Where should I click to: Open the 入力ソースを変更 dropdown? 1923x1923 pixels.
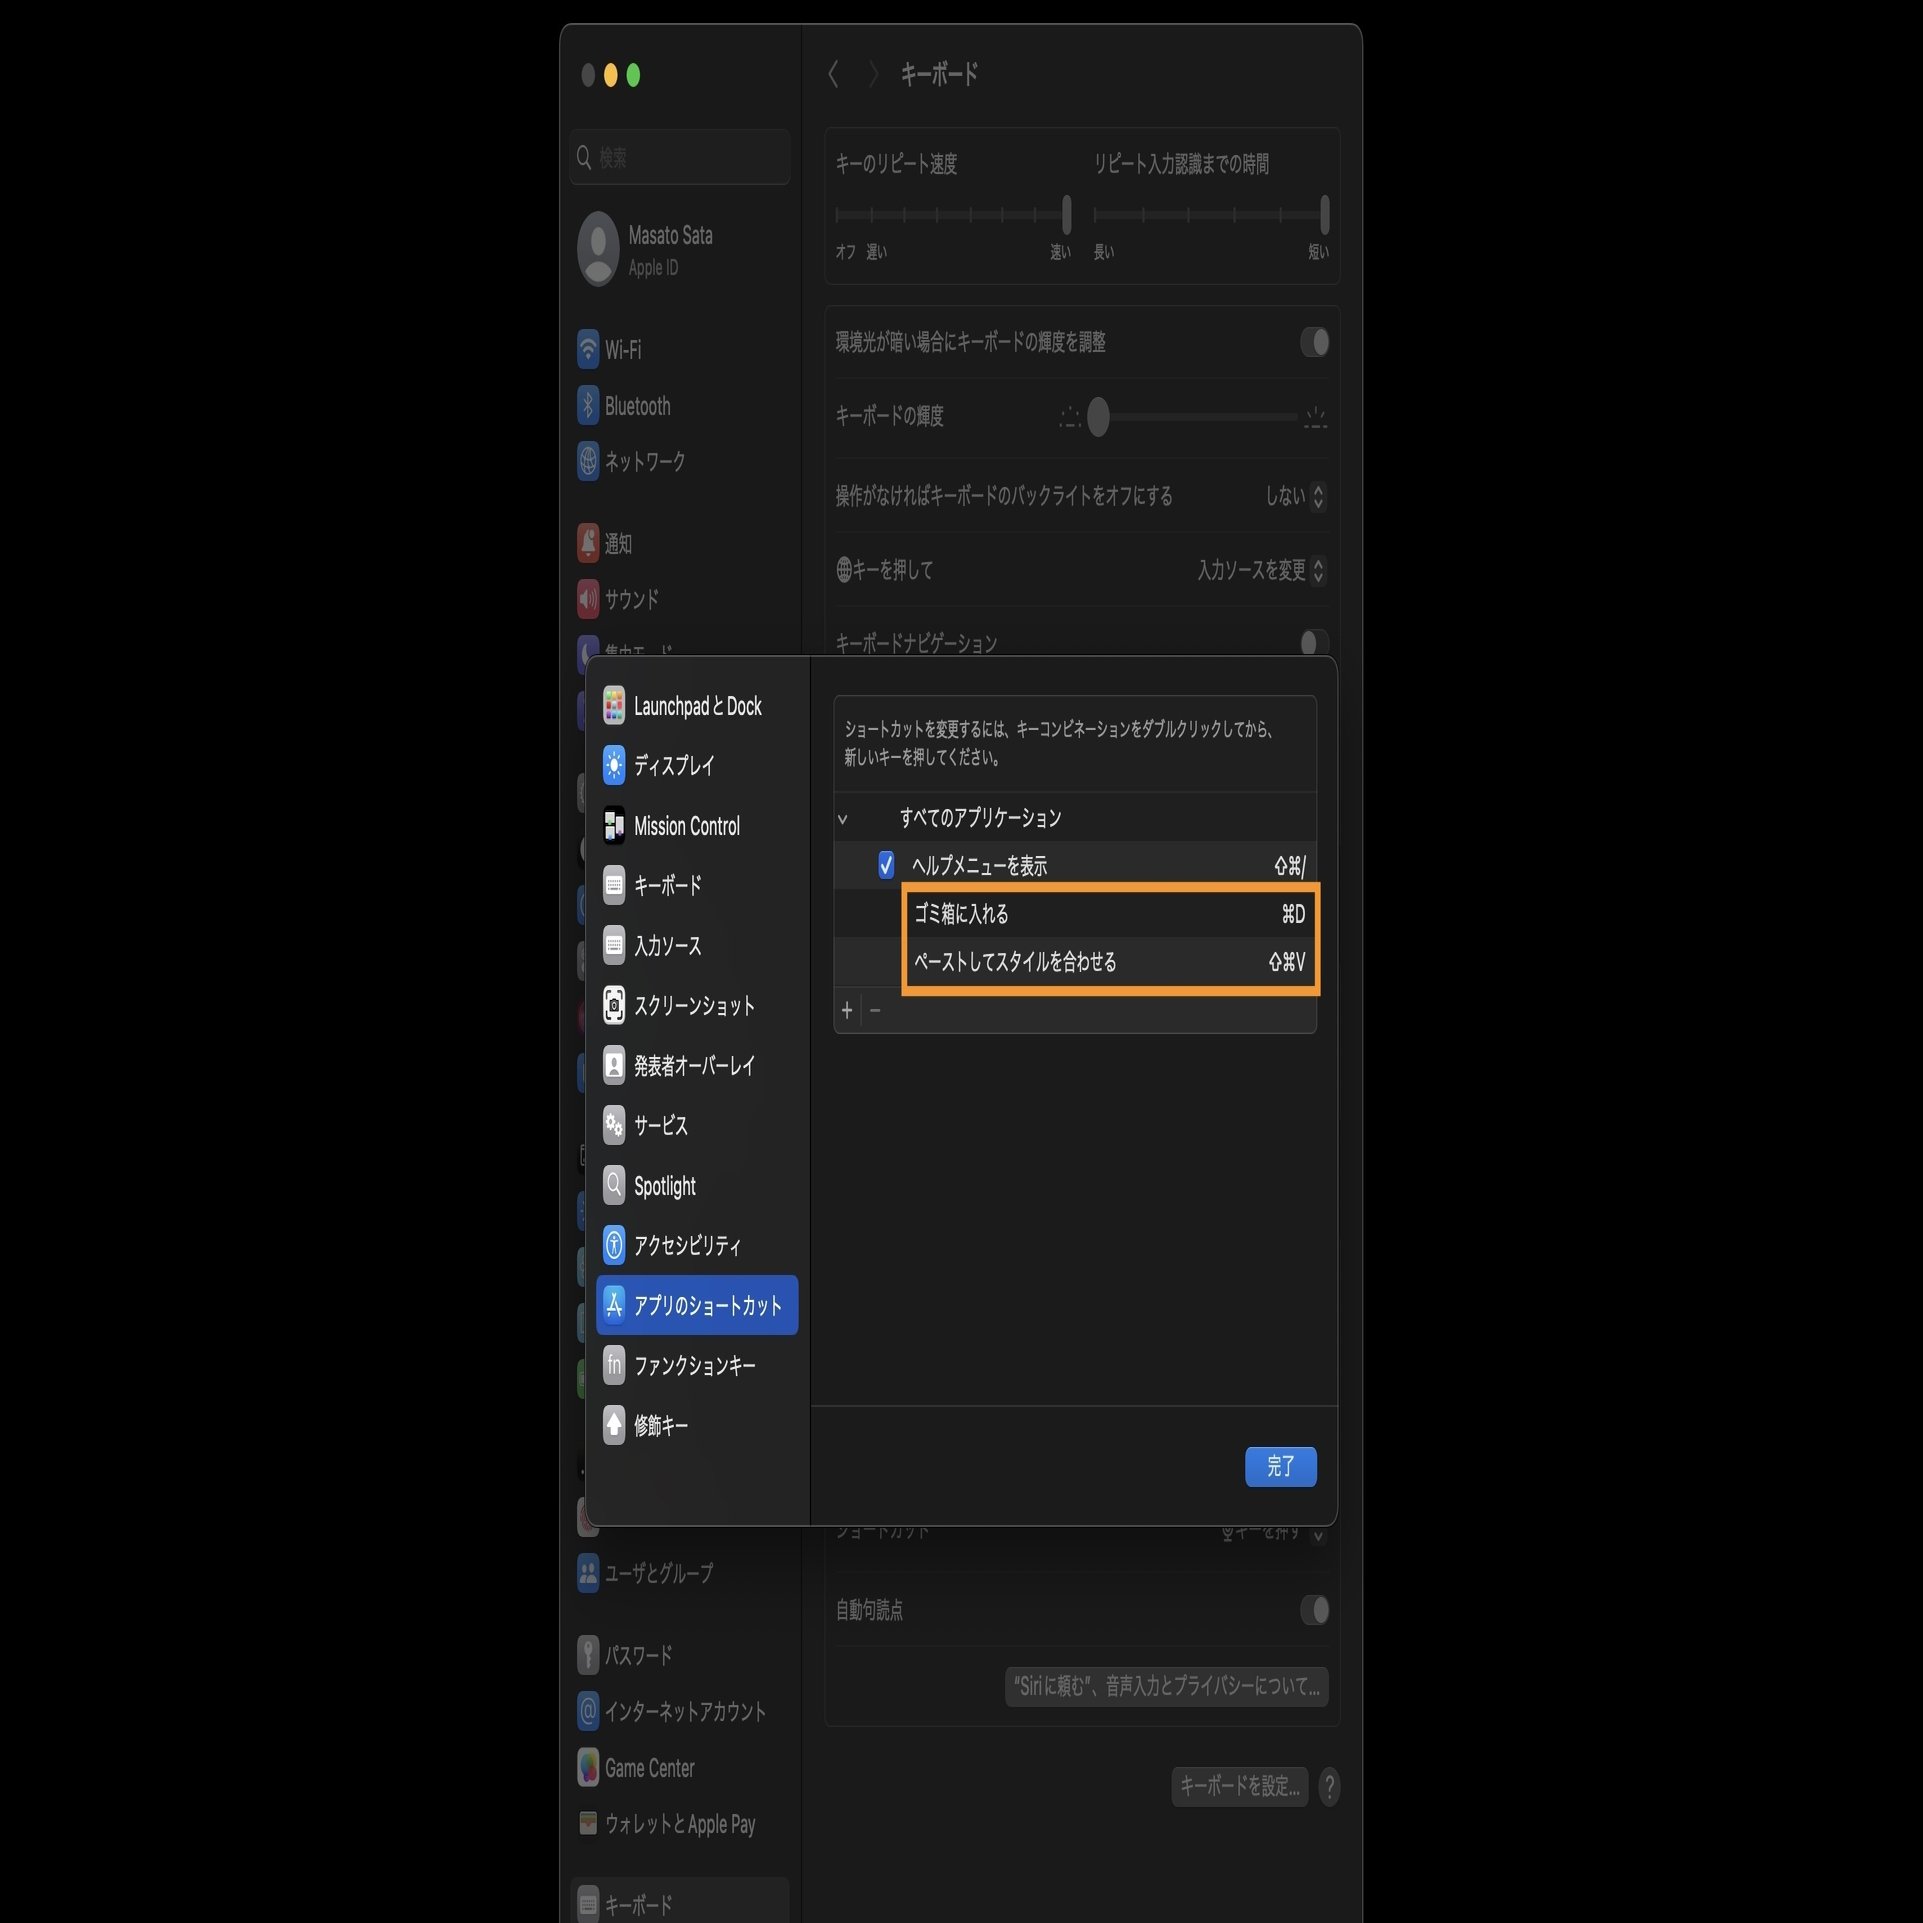click(1261, 570)
